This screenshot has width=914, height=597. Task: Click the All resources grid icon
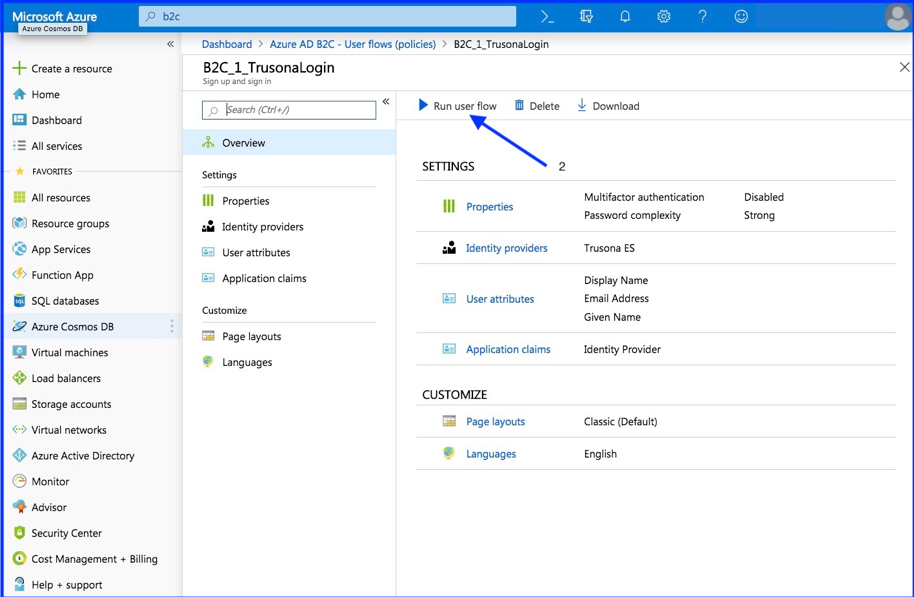[x=19, y=197]
